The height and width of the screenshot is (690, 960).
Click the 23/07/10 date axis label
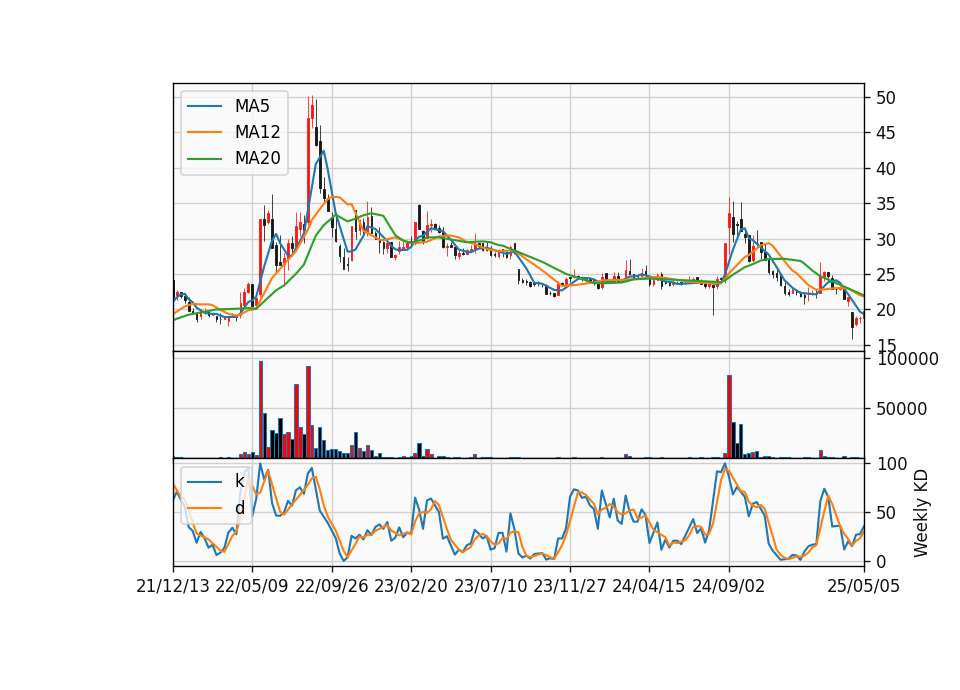tap(490, 586)
